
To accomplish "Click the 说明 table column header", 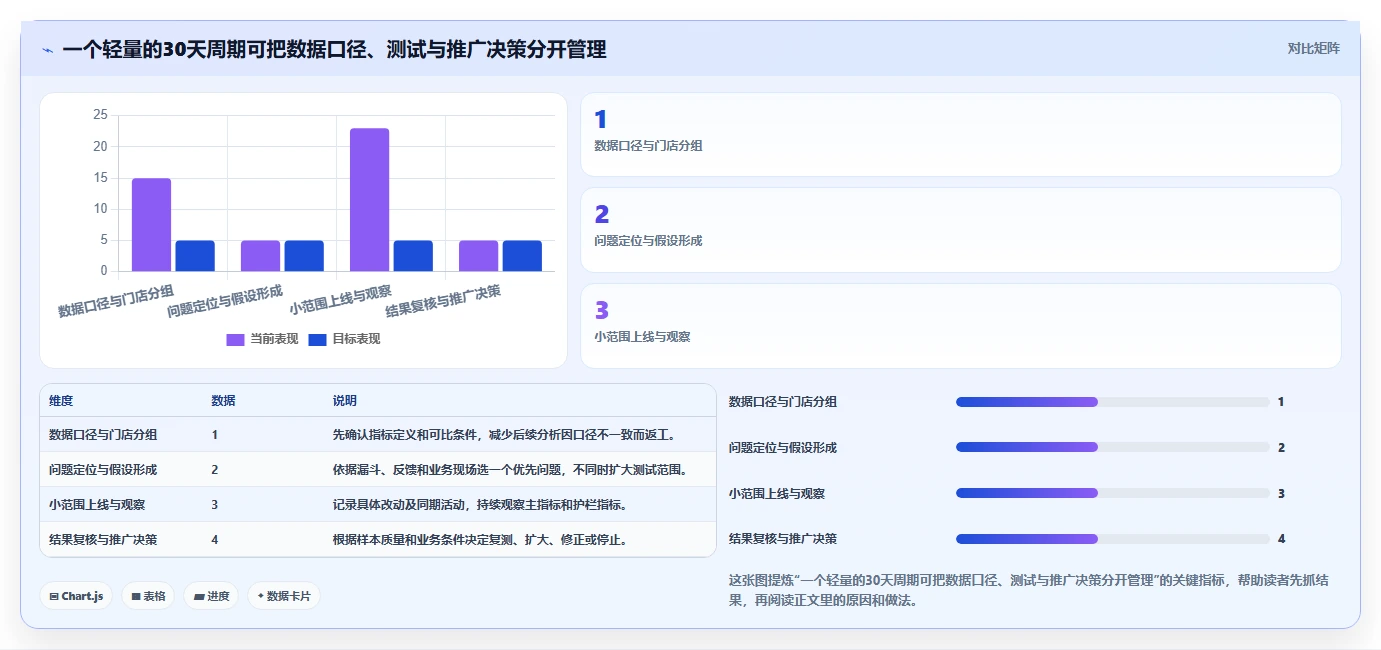I will coord(345,401).
